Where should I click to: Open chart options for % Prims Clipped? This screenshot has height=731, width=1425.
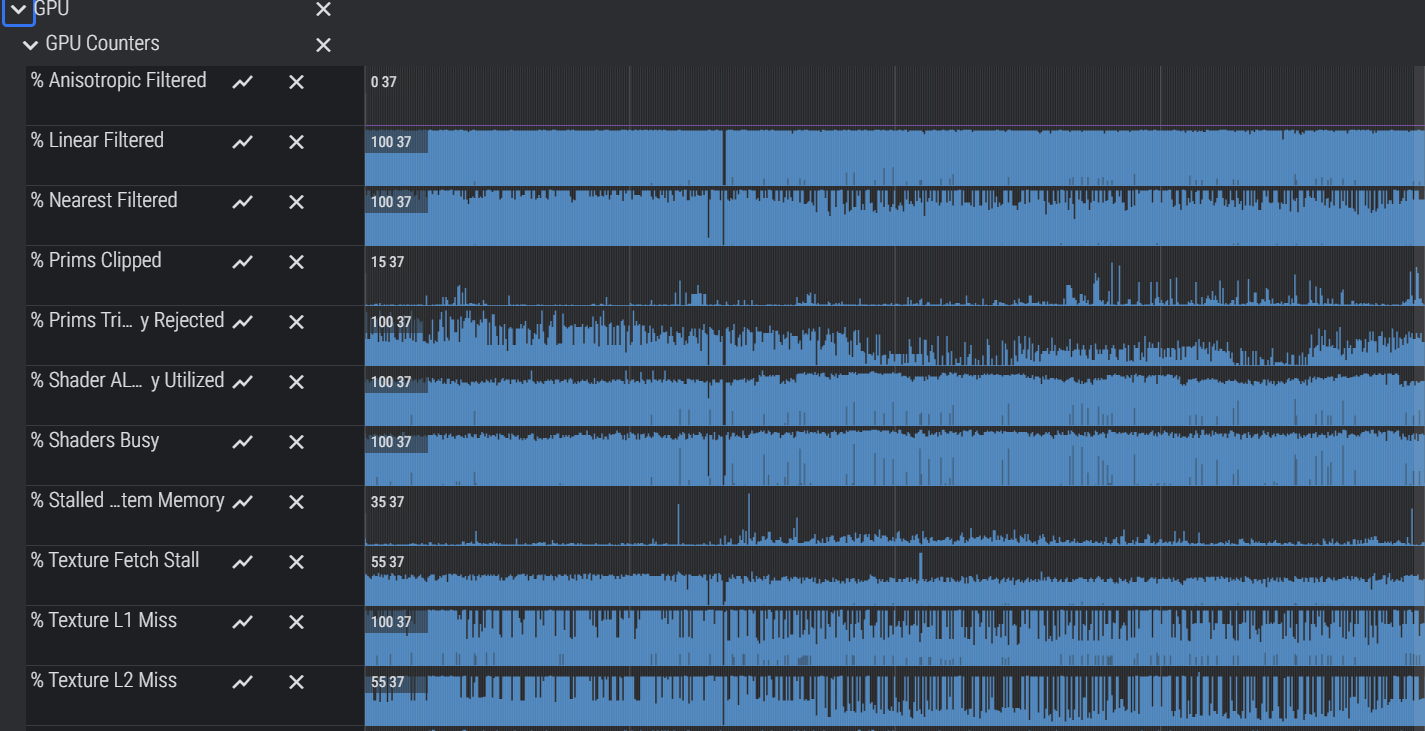click(242, 262)
